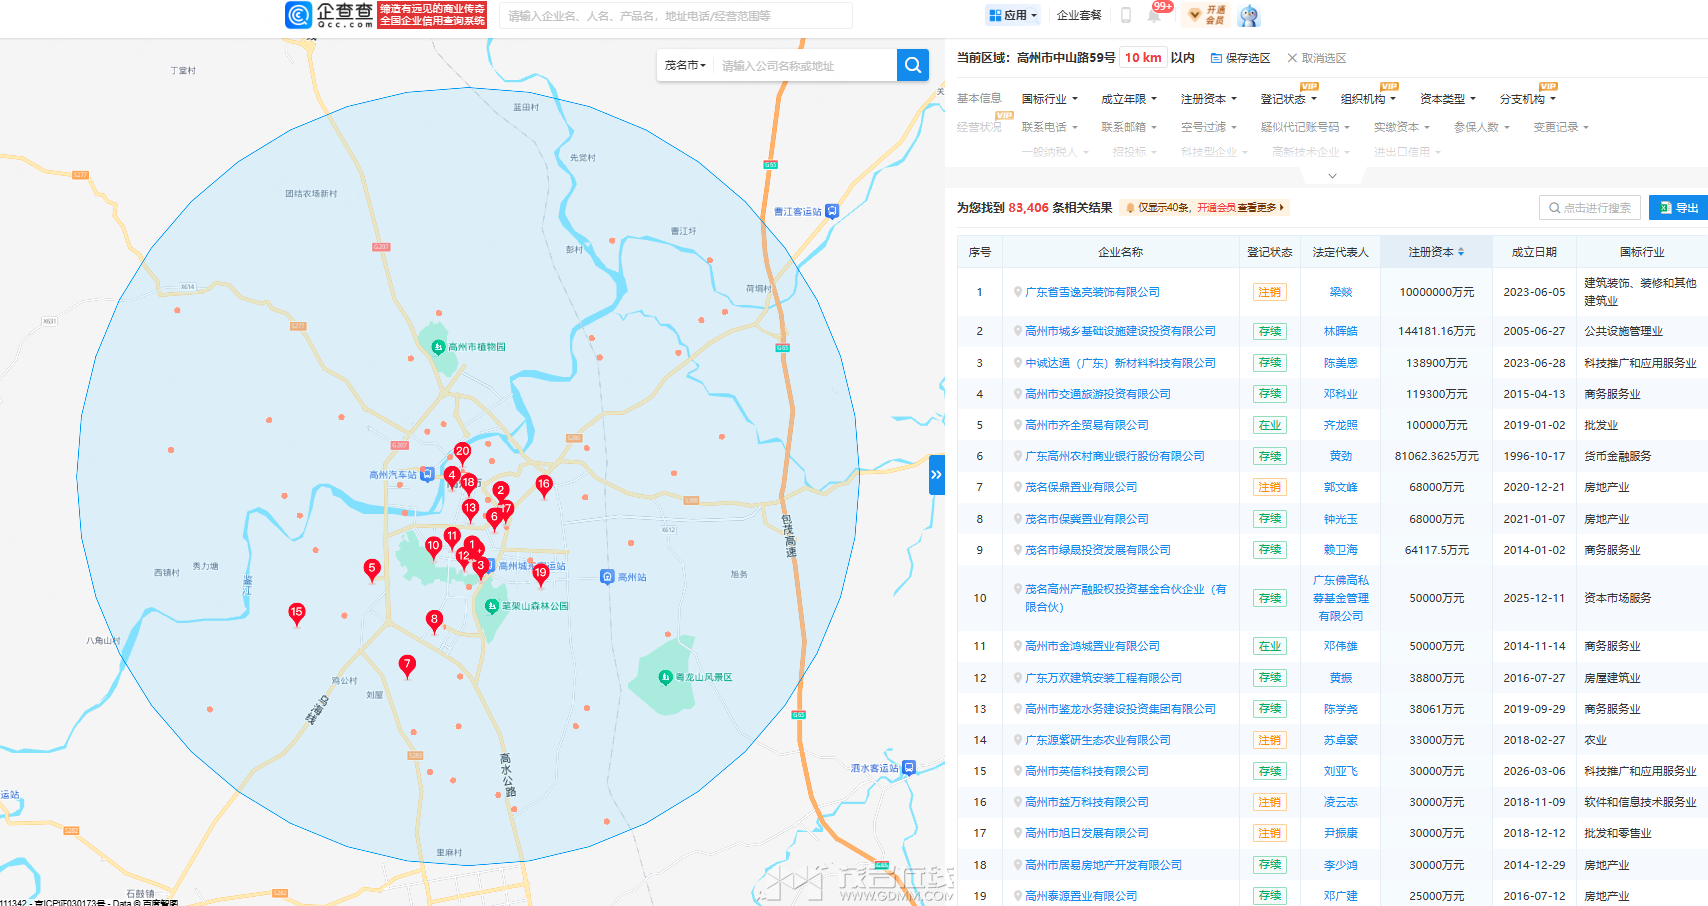Open the penguin user avatar
Viewport: 1708px width, 906px height.
(1248, 15)
